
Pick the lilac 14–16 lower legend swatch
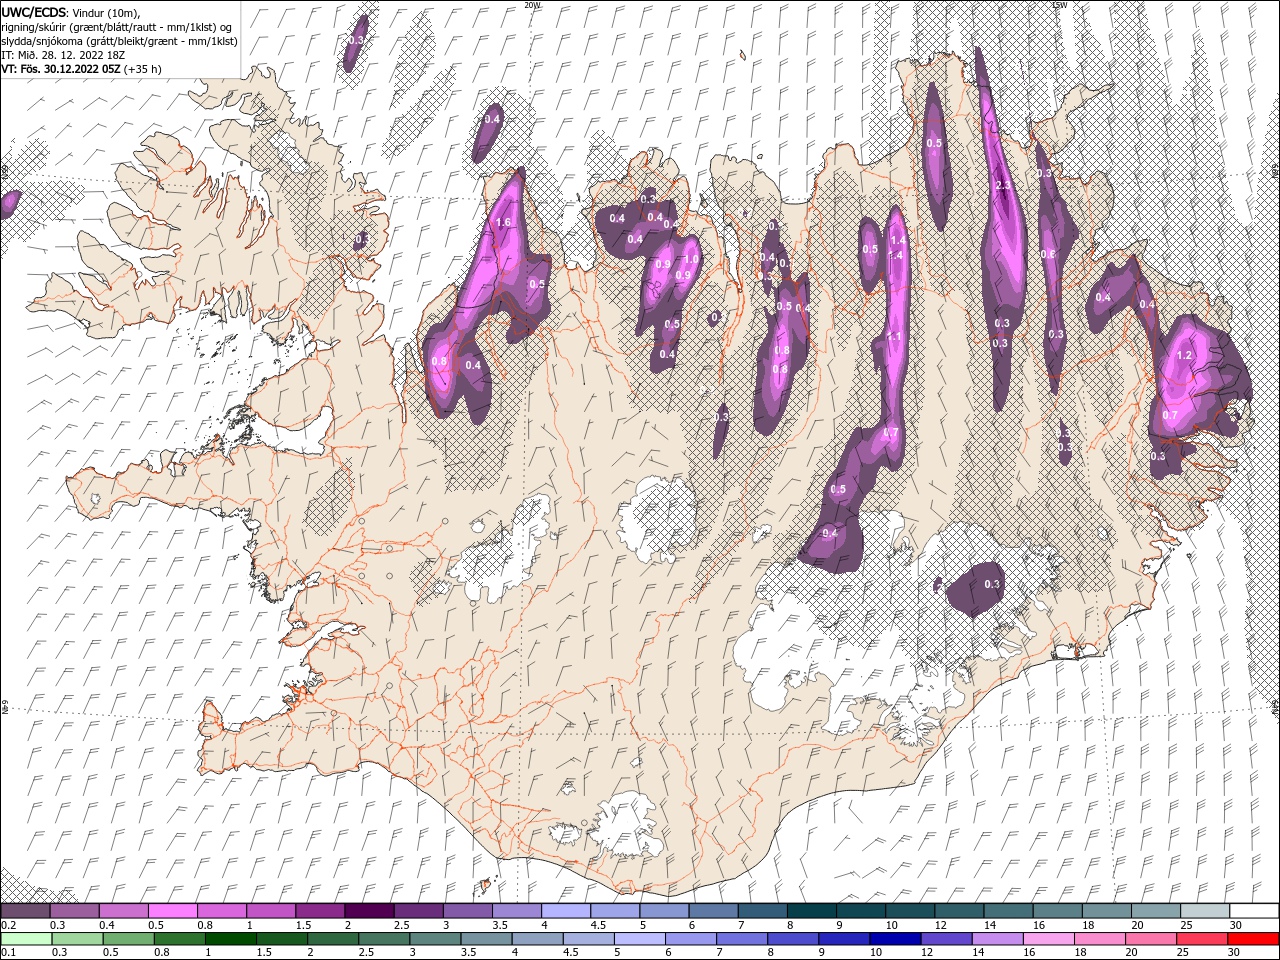(x=997, y=939)
